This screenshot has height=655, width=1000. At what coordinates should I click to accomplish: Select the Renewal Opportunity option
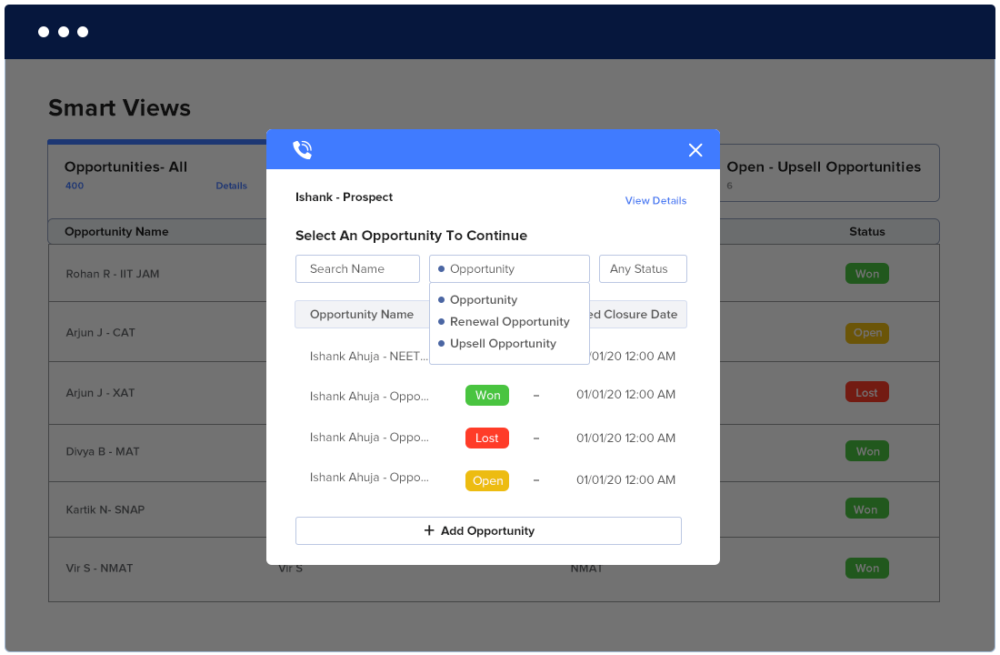coord(509,321)
